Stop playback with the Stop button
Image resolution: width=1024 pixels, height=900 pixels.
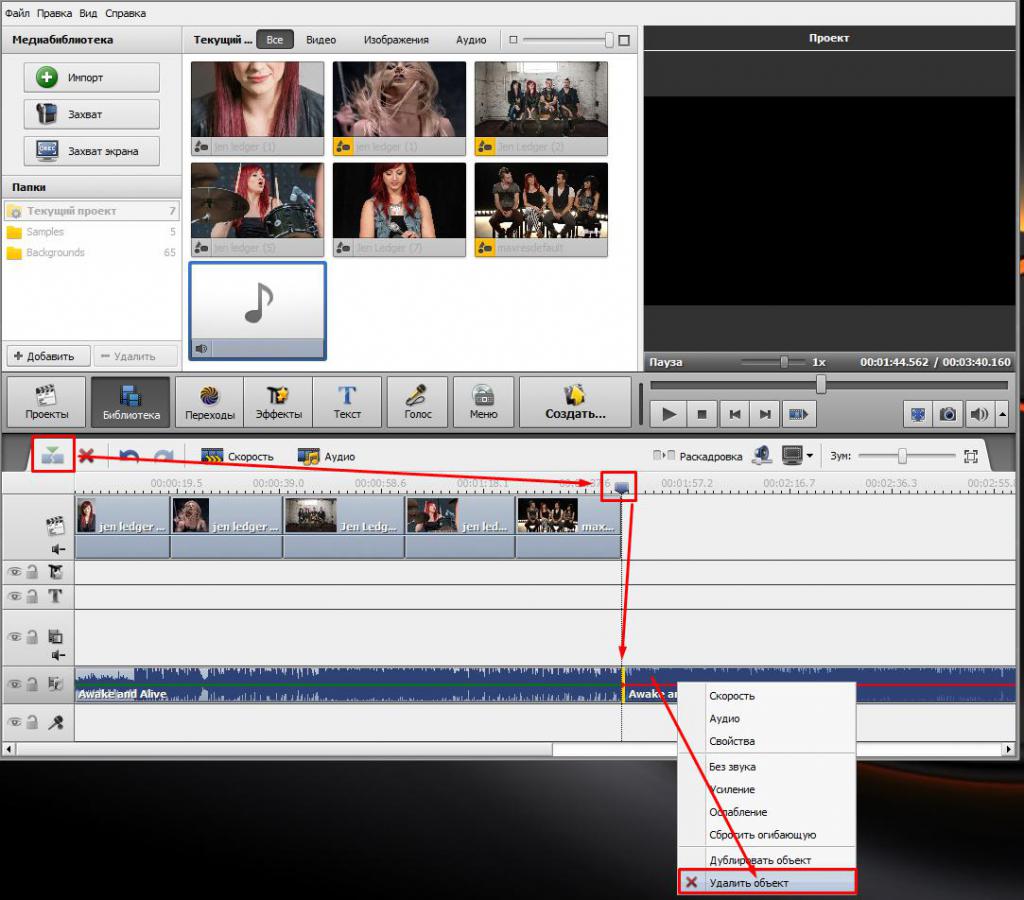click(x=702, y=414)
